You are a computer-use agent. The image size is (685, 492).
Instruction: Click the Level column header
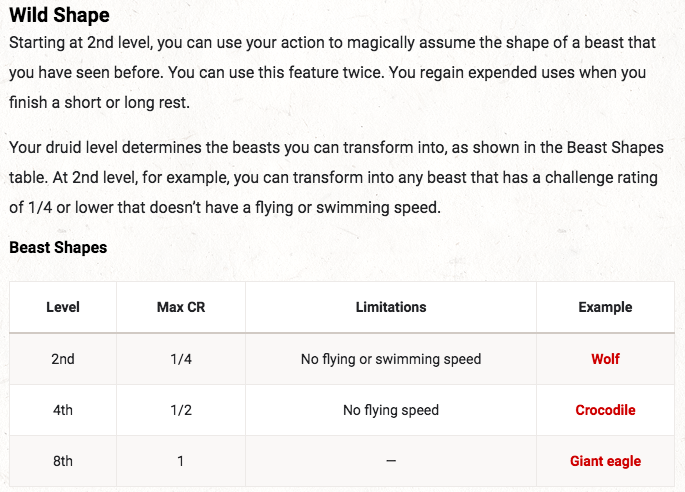63,307
